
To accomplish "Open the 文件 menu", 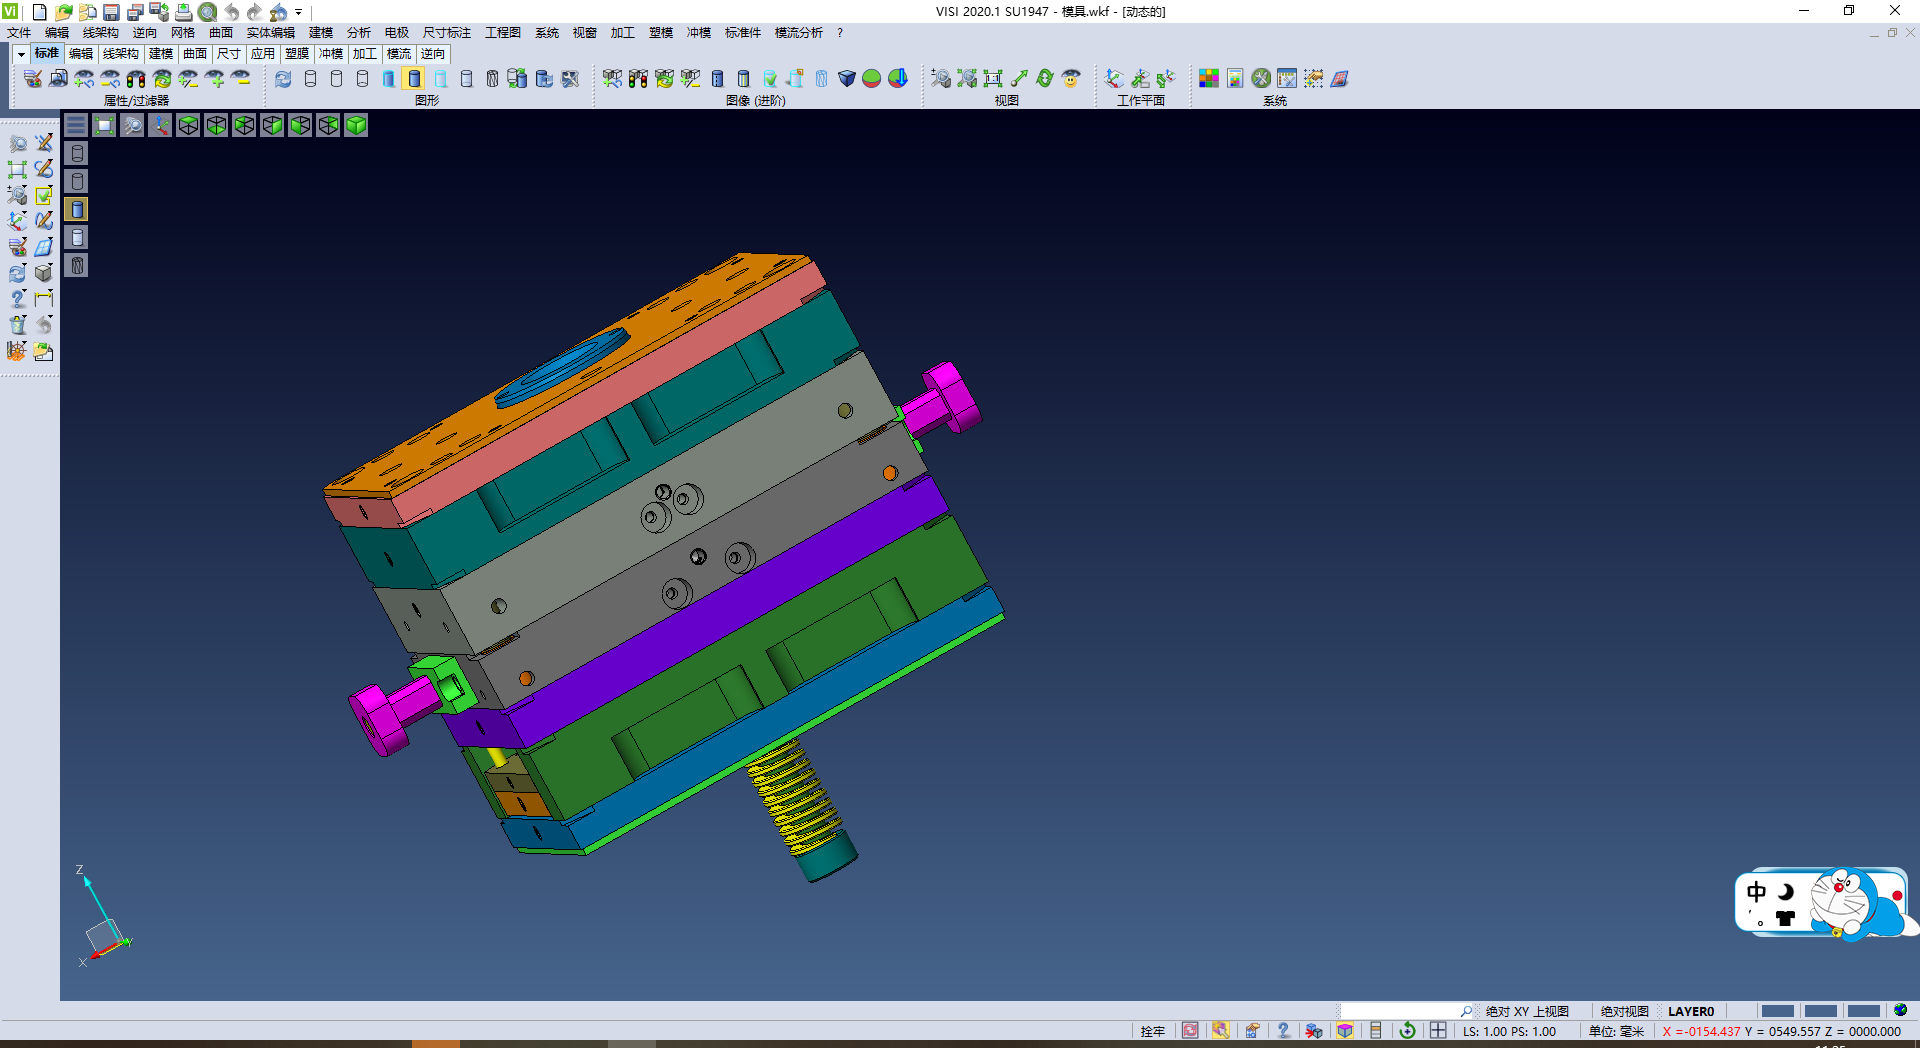I will tap(19, 33).
